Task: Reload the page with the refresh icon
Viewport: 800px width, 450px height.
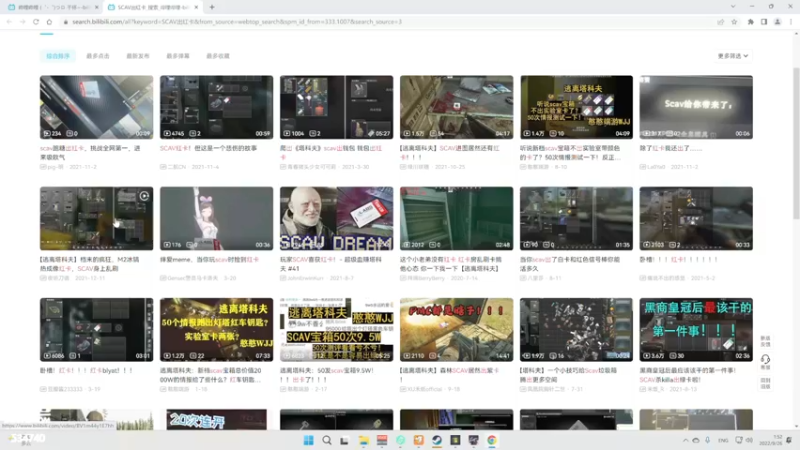Action: coord(36,22)
